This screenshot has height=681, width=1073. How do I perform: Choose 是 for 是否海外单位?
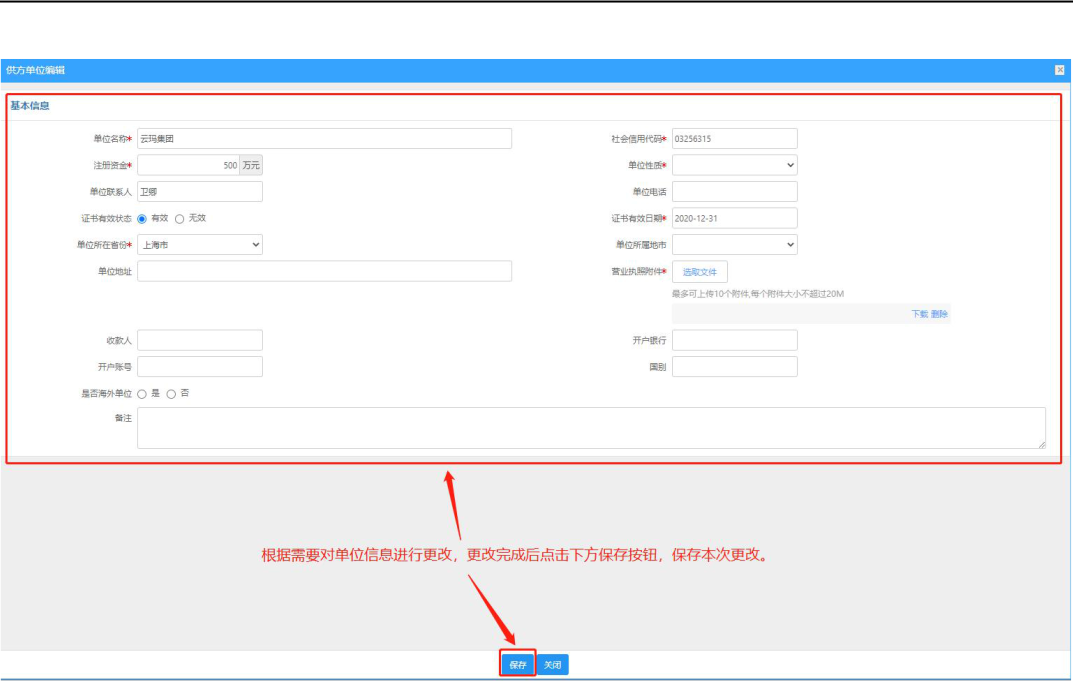[142, 394]
